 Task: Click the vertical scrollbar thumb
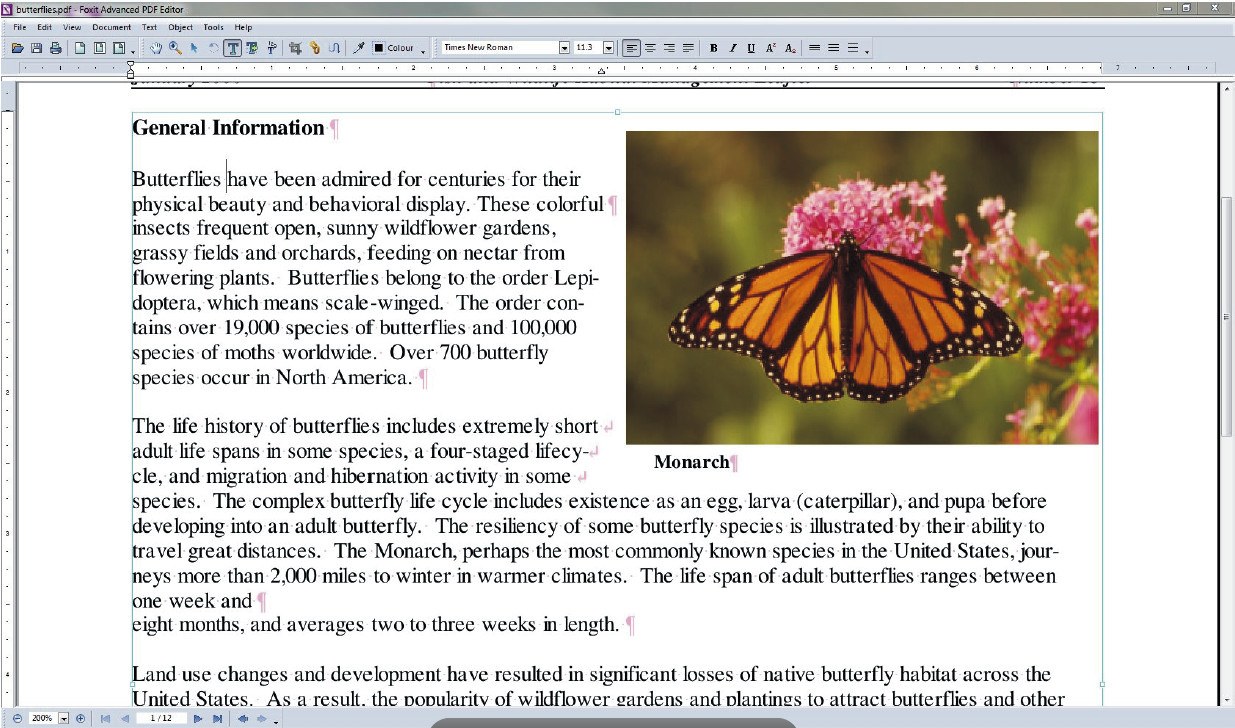pos(1228,316)
